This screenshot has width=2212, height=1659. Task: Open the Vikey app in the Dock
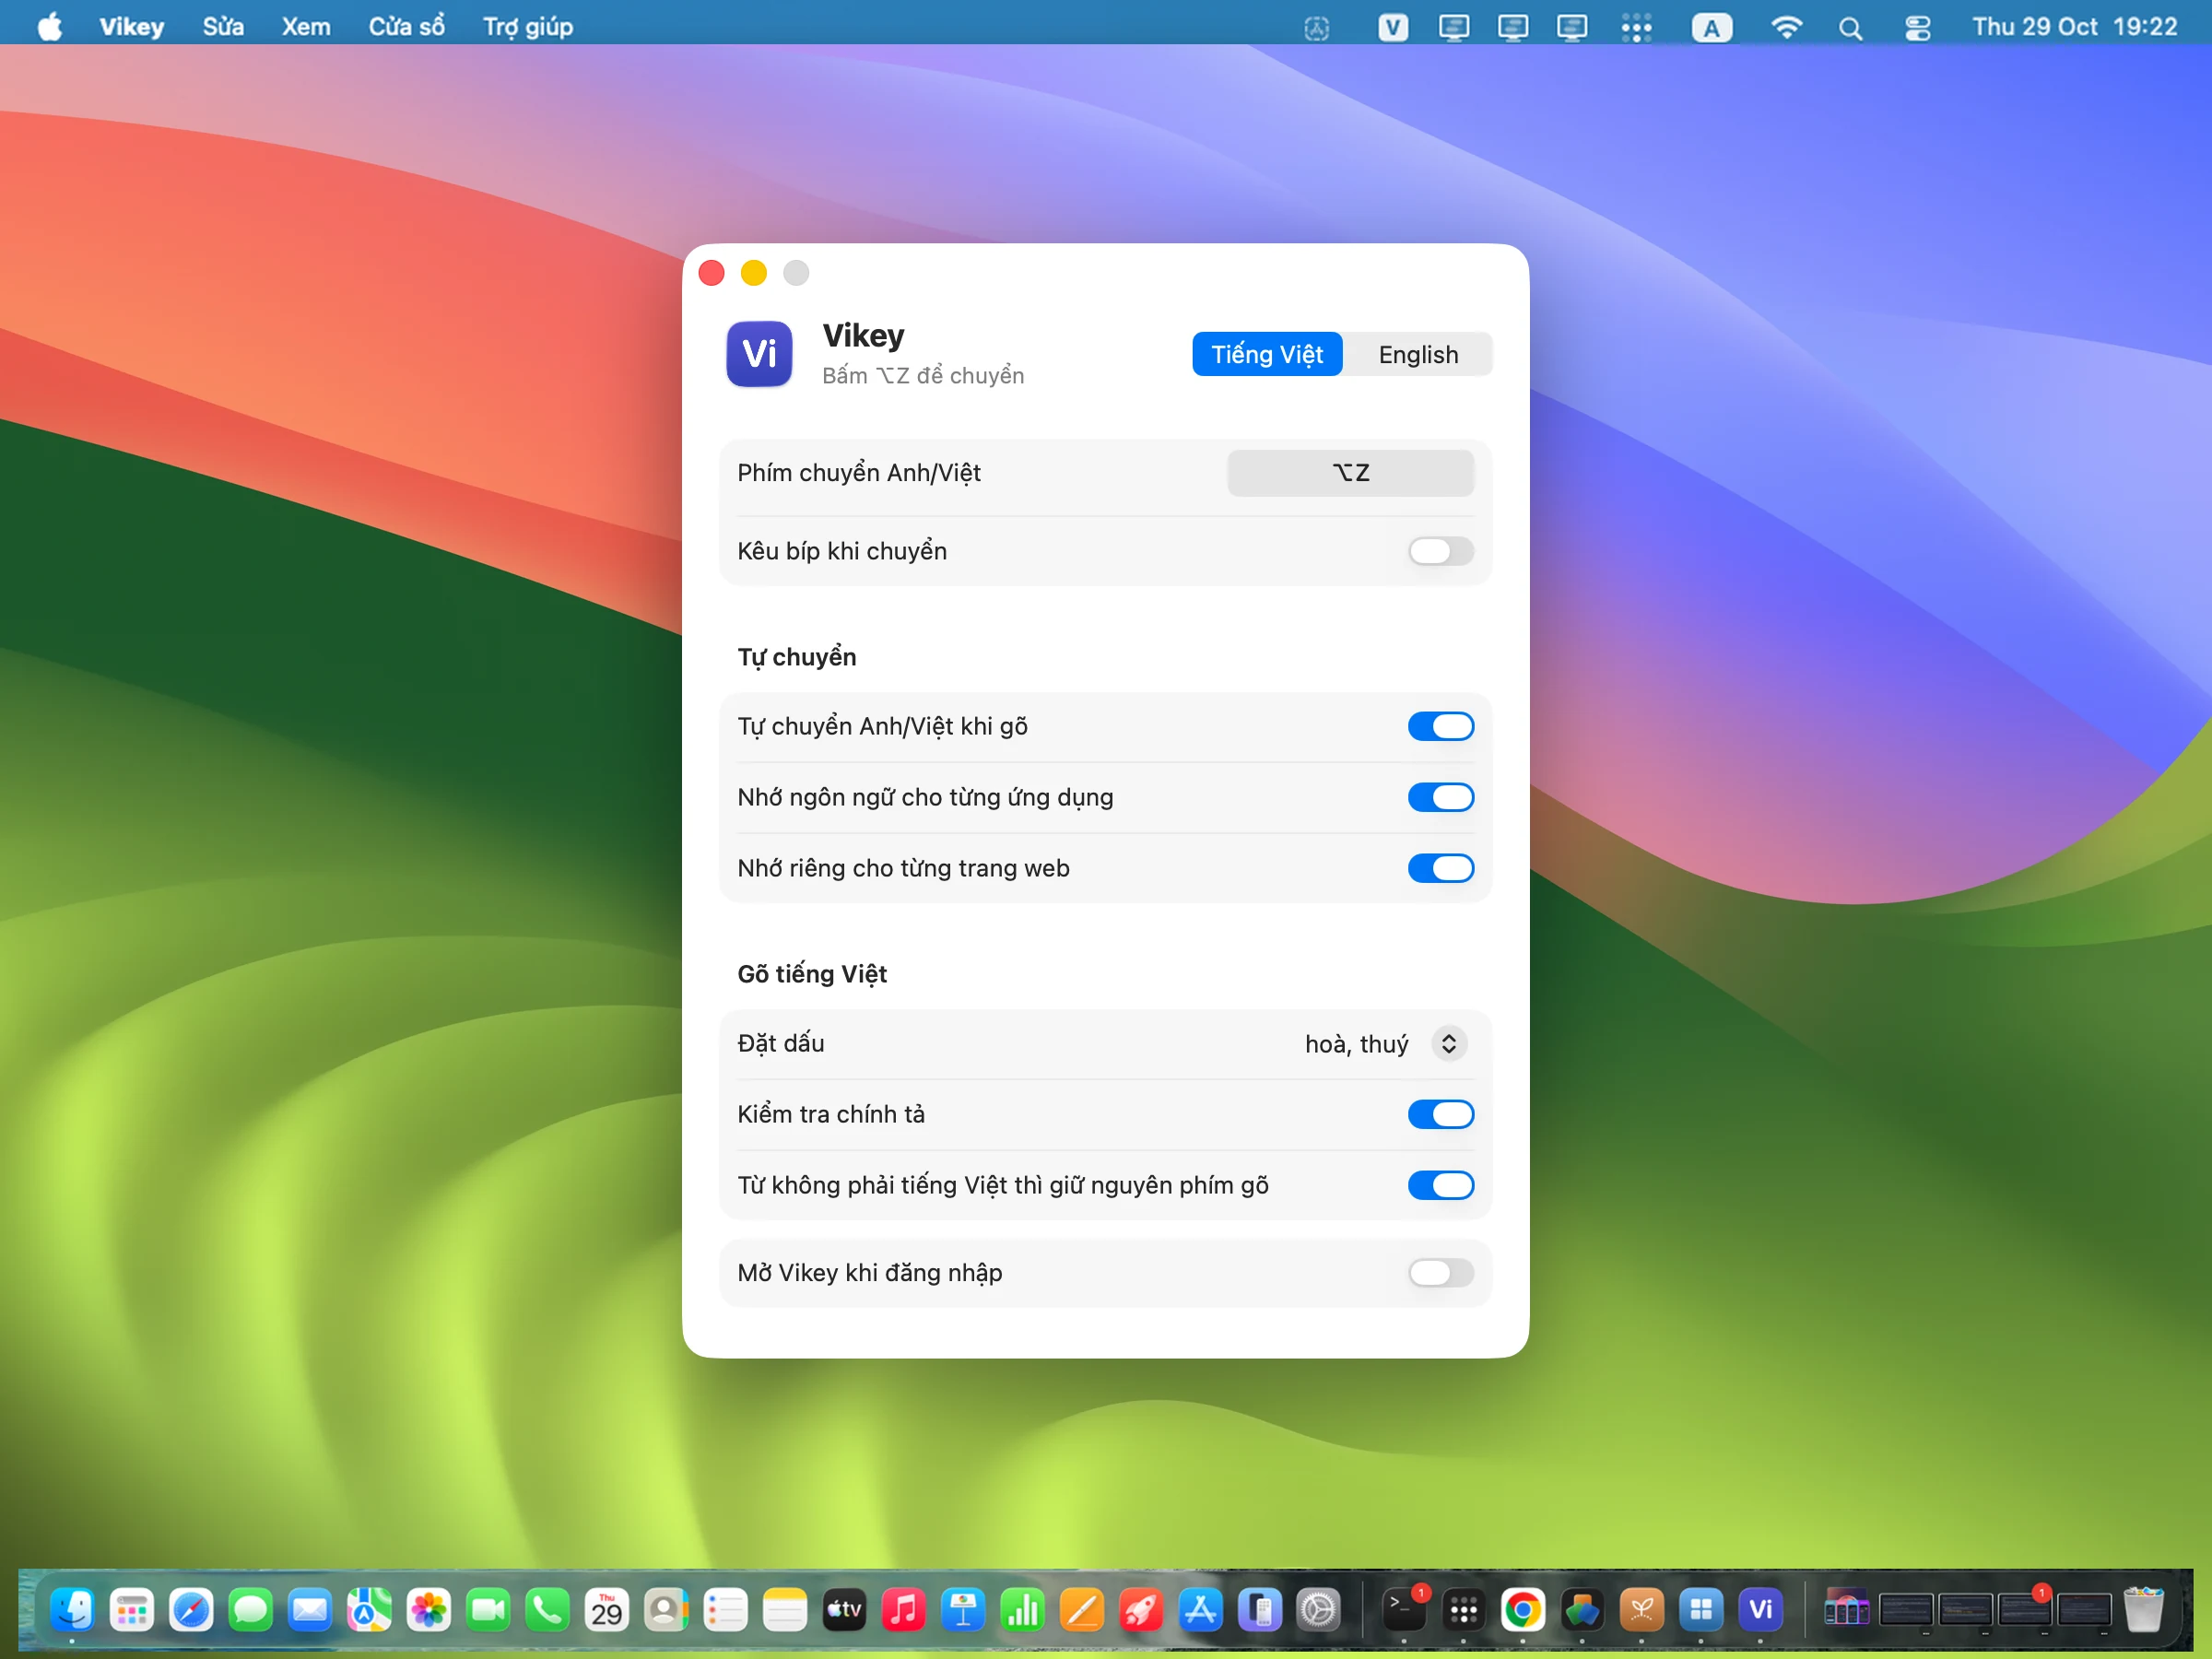pos(1760,1610)
